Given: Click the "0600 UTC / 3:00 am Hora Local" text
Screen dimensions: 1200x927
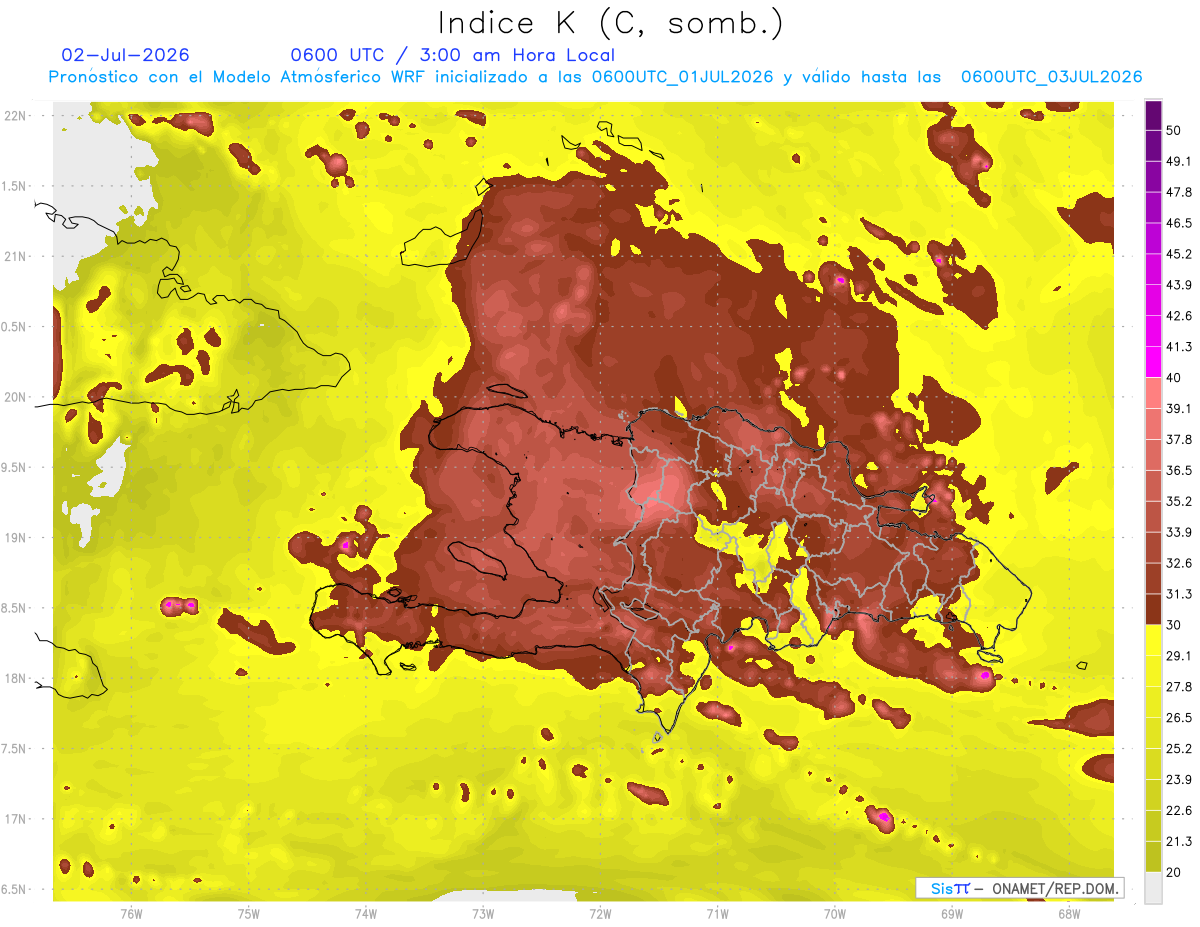Looking at the screenshot, I should 453,55.
